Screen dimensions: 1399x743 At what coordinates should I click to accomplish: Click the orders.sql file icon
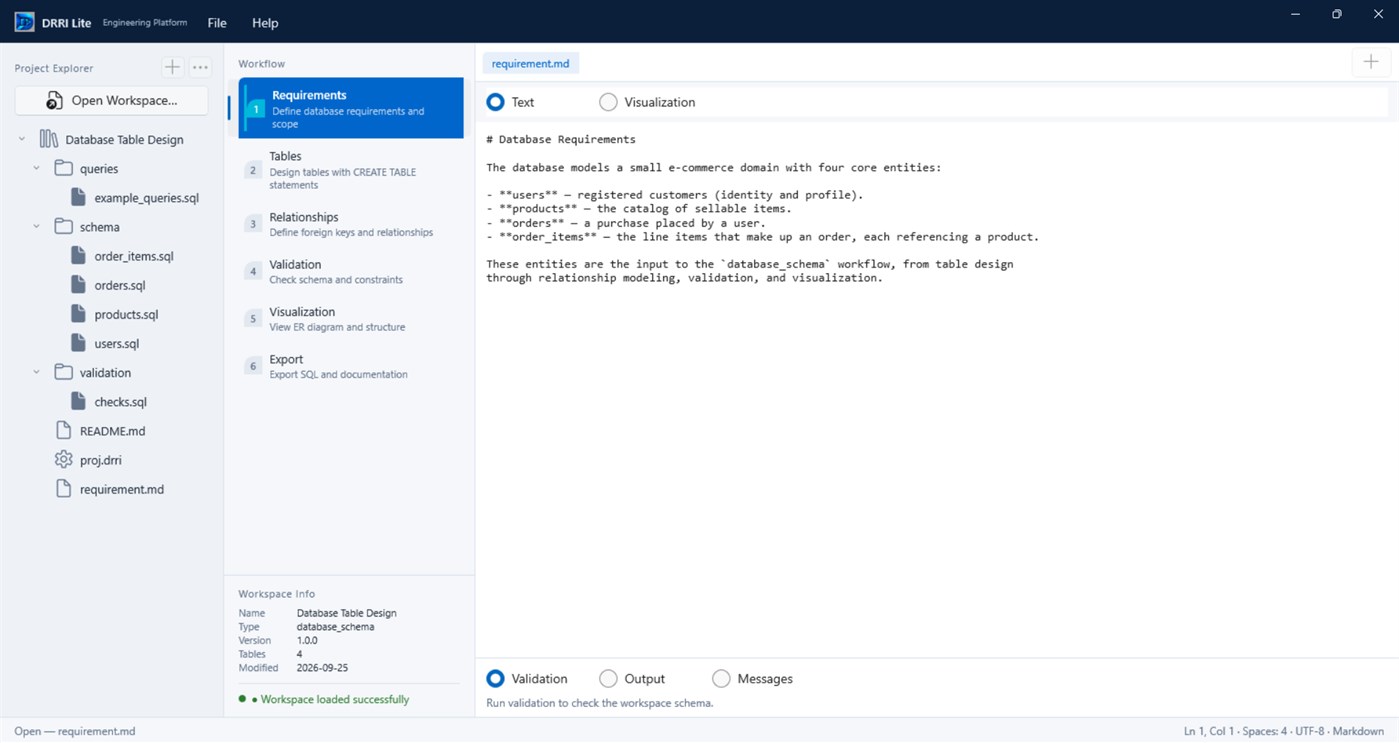click(78, 284)
